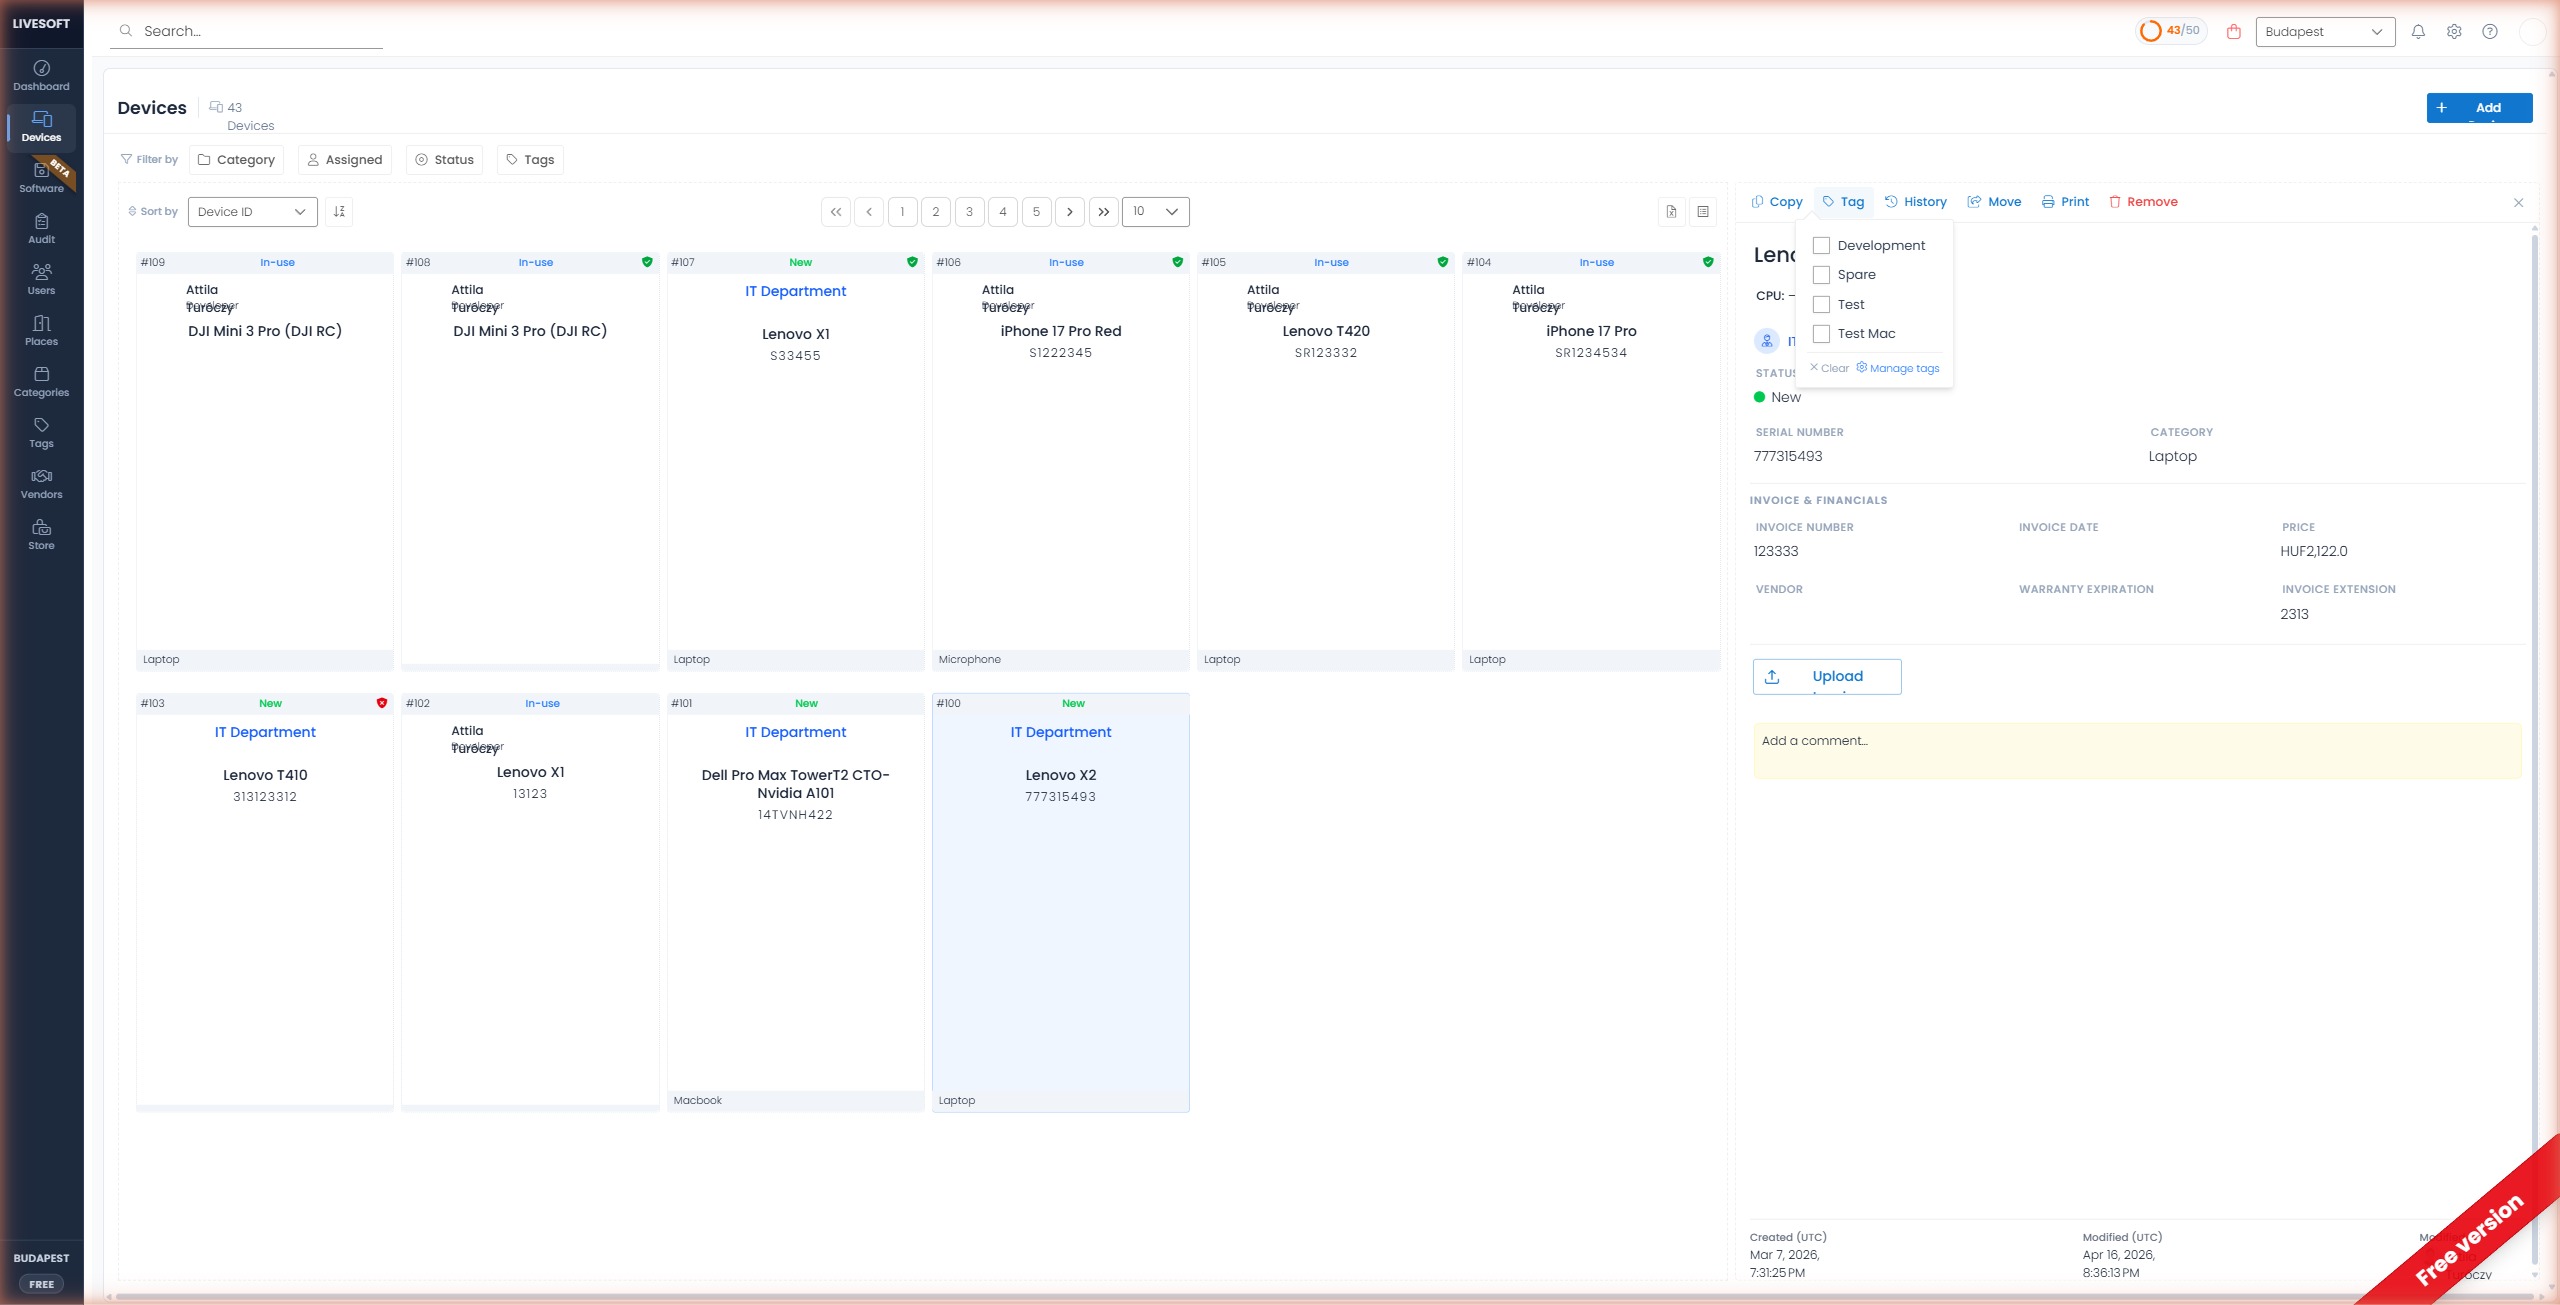
Task: Open the Status filter dropdown
Action: (444, 160)
